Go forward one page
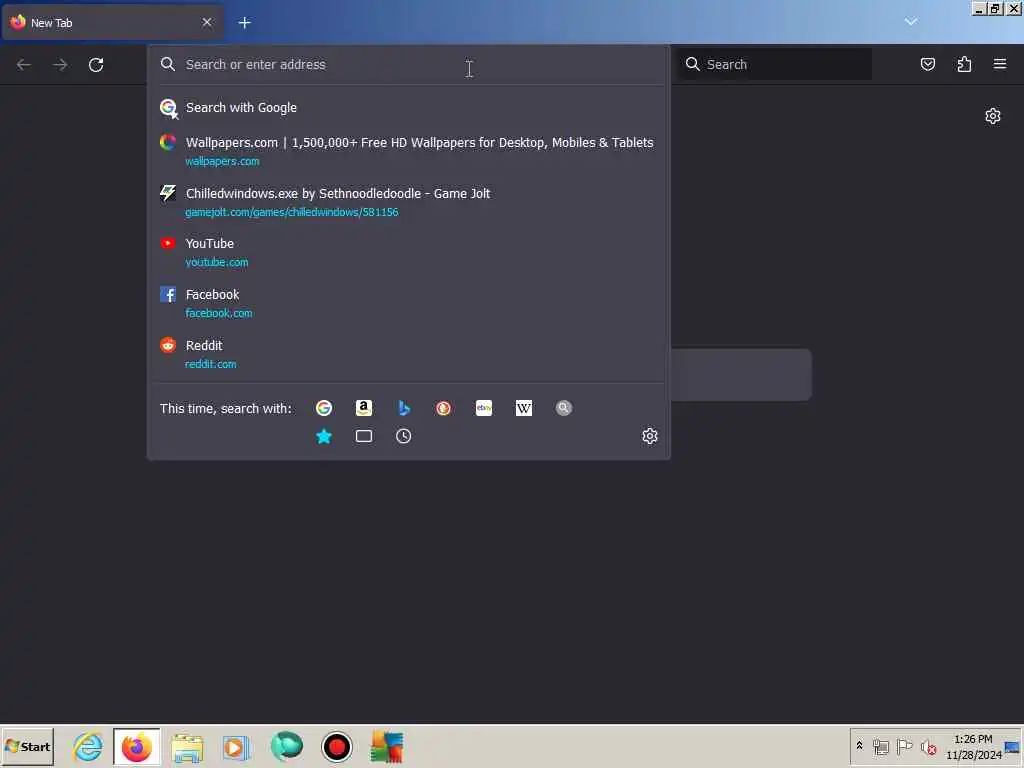The width and height of the screenshot is (1024, 768). [60, 65]
